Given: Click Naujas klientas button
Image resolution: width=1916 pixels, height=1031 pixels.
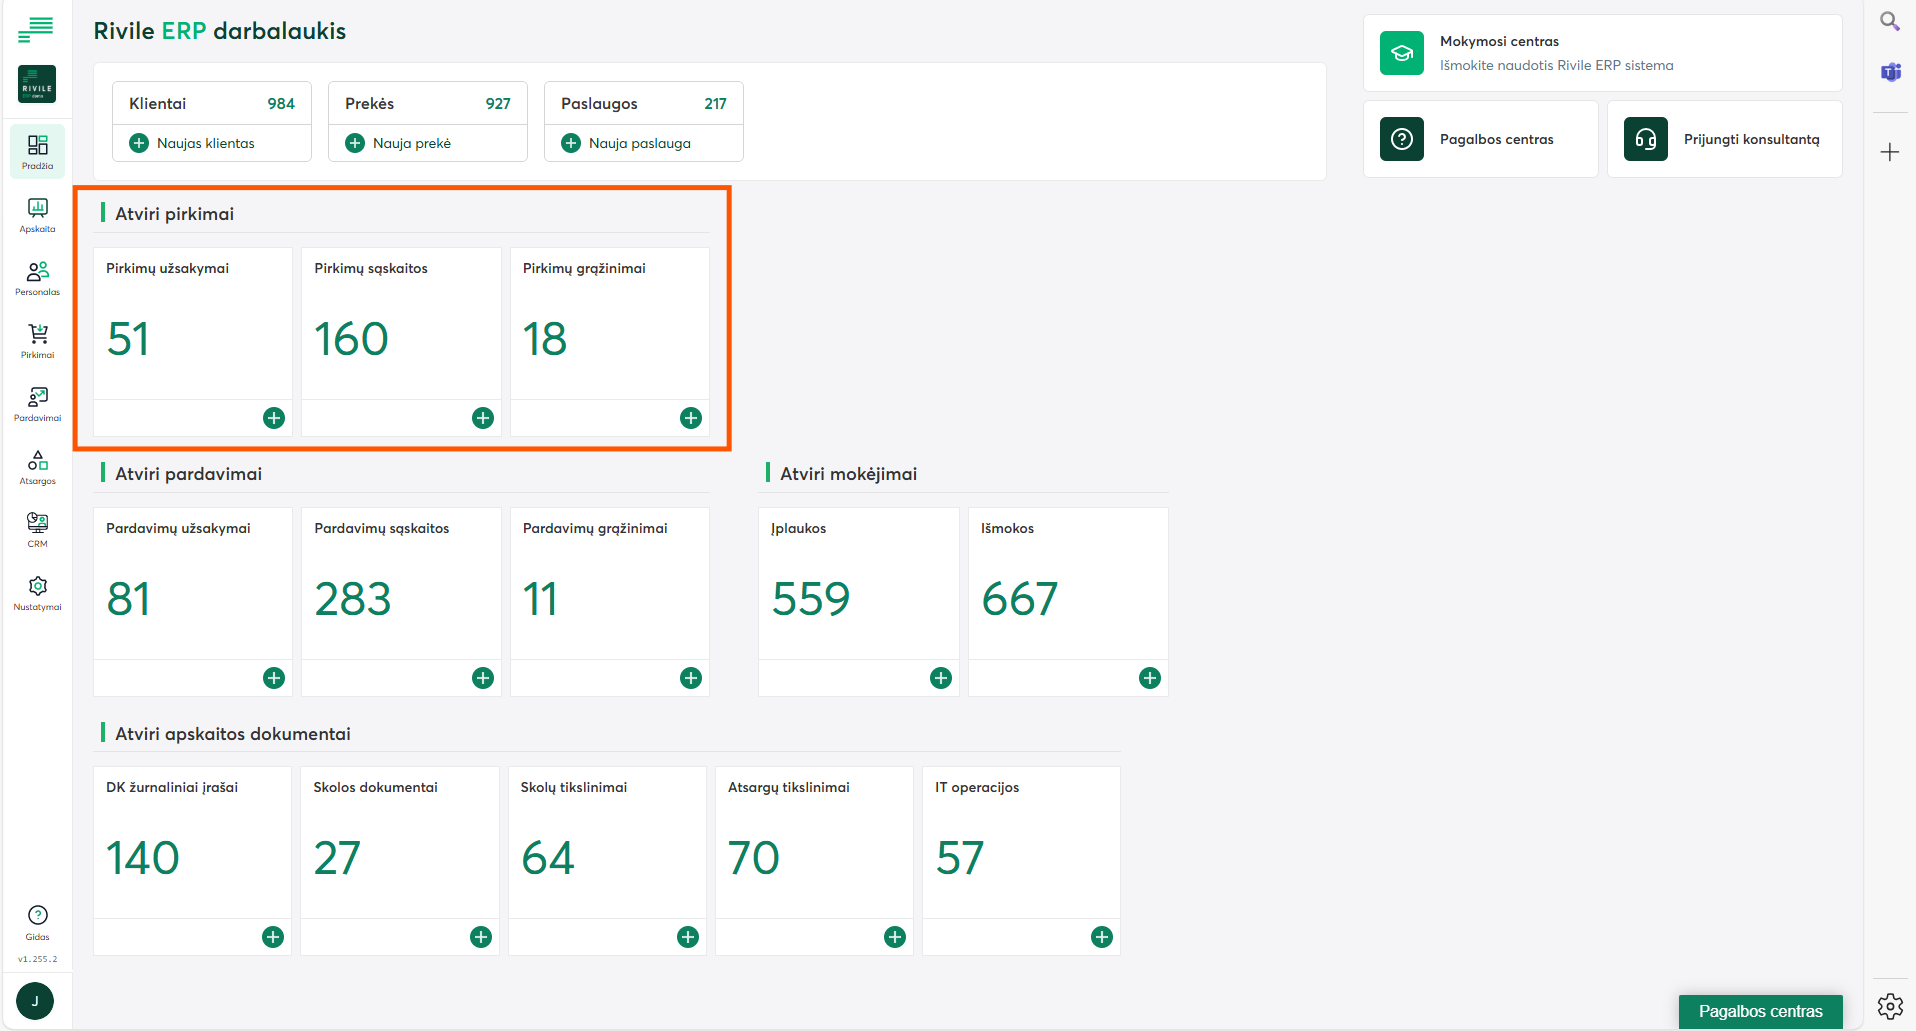Looking at the screenshot, I should pos(193,143).
